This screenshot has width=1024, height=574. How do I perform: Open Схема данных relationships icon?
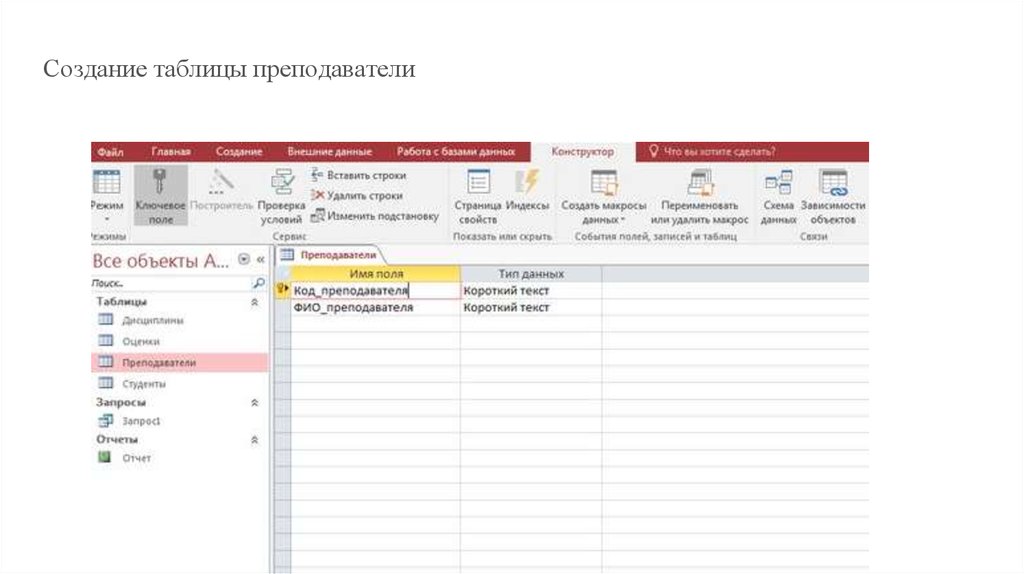(778, 182)
